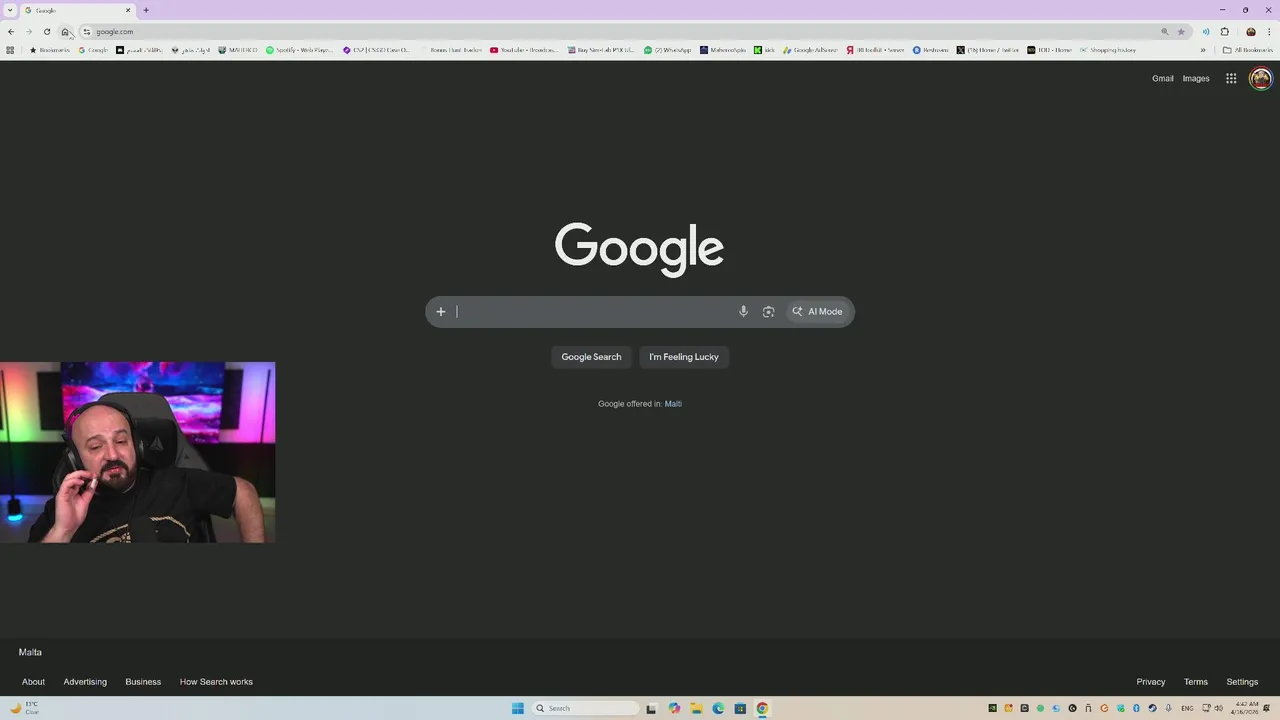Open Chrome icon in taskbar
Viewport: 1280px width, 720px height.
point(762,708)
